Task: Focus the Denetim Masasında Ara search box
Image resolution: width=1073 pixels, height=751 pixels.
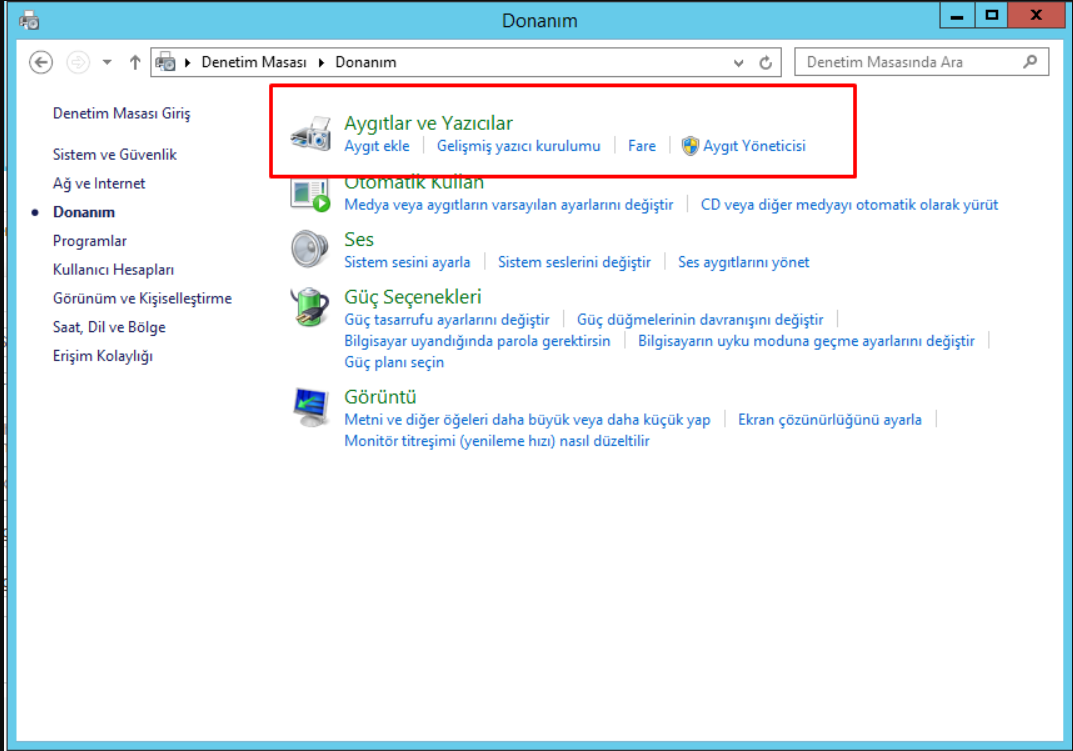Action: [x=921, y=62]
